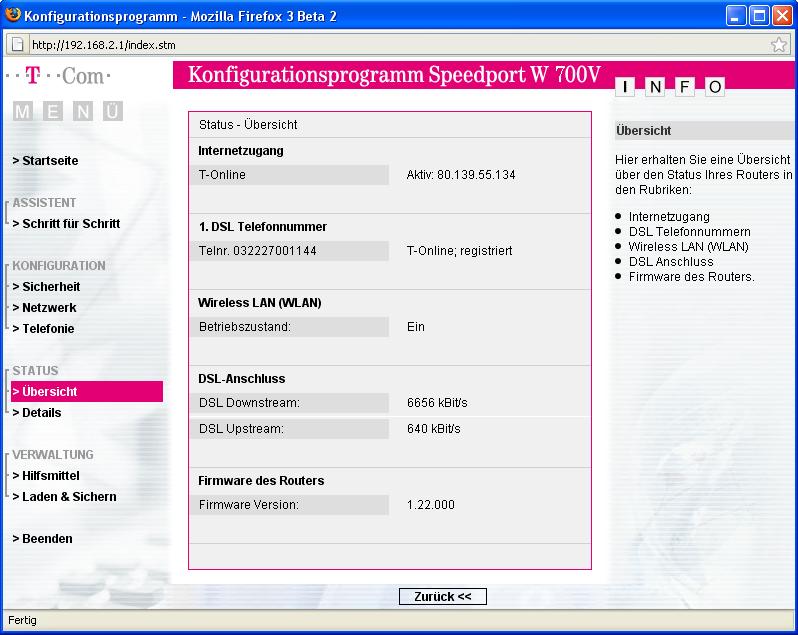Click Beenden to log out

(42, 539)
